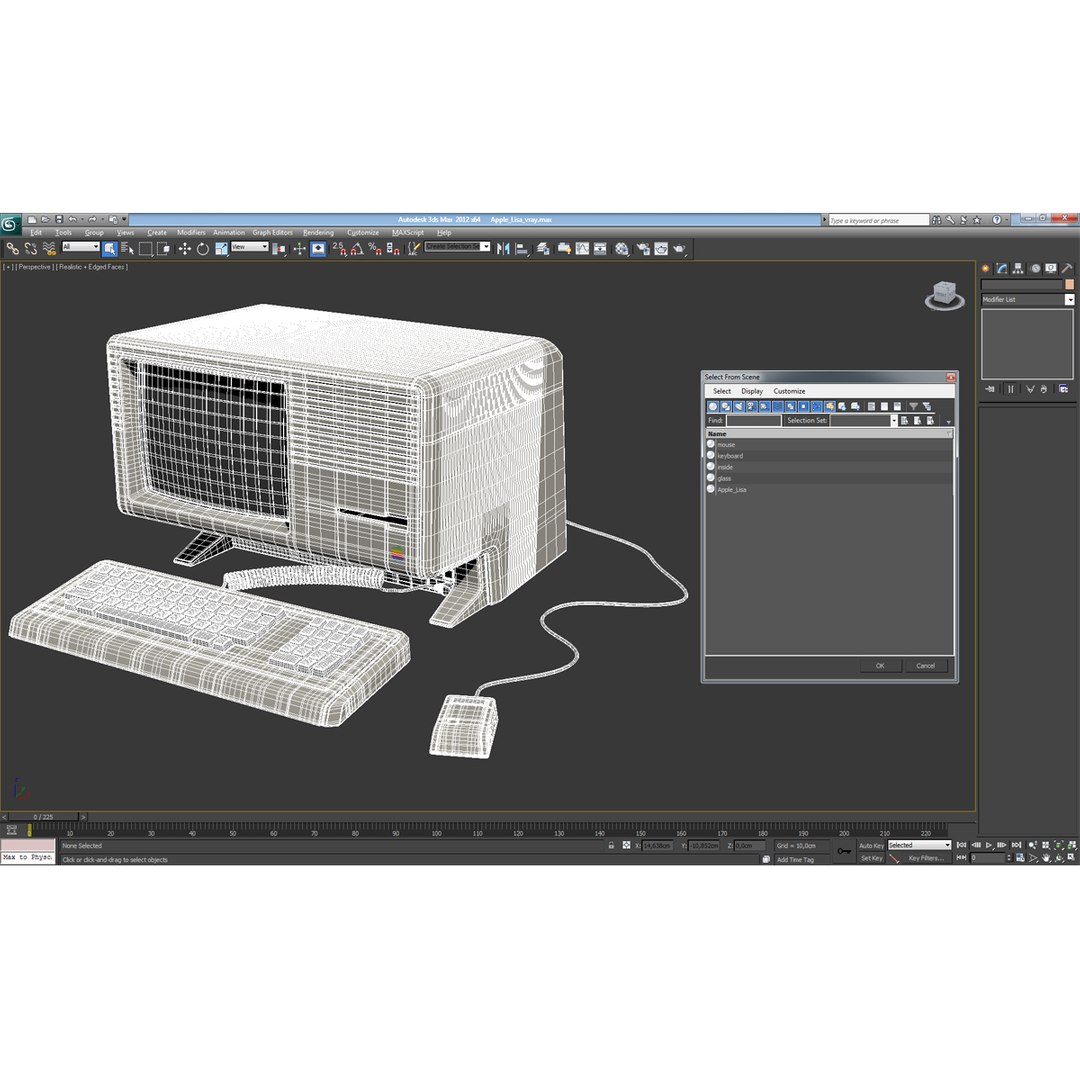Click the Align tool
This screenshot has width=1080, height=1080.
point(521,249)
